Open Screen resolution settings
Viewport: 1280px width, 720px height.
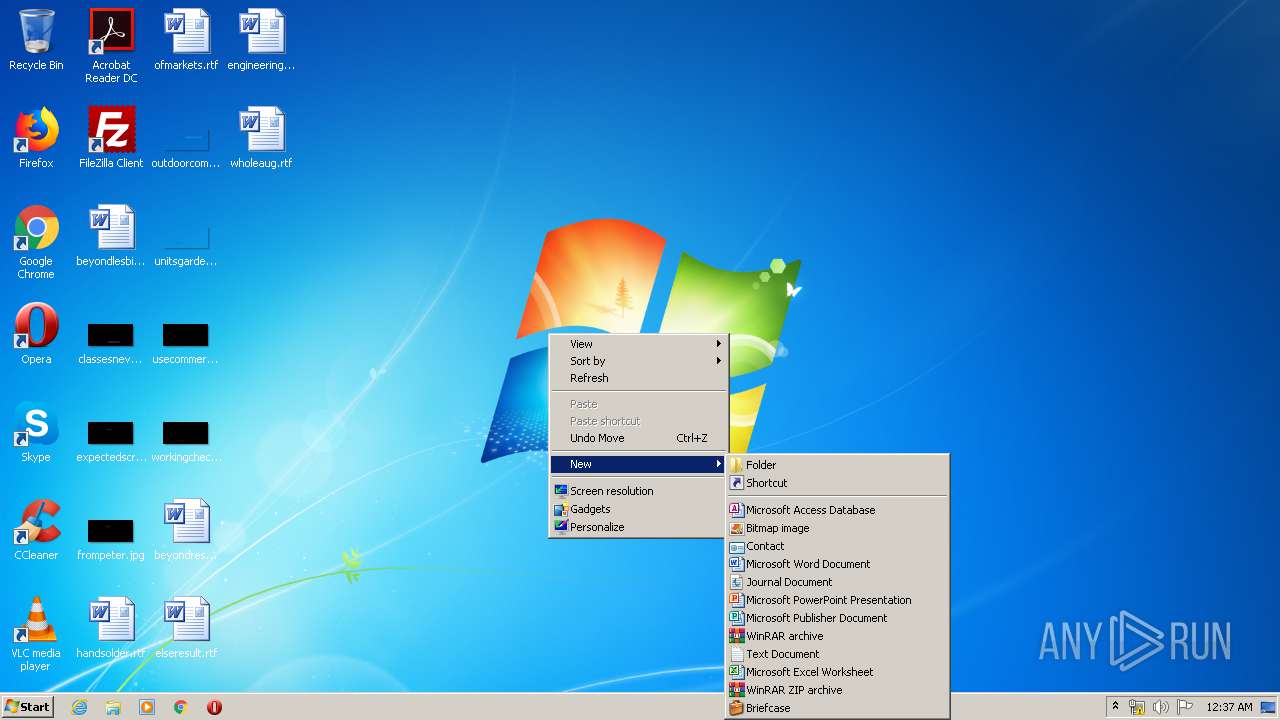tap(638, 491)
